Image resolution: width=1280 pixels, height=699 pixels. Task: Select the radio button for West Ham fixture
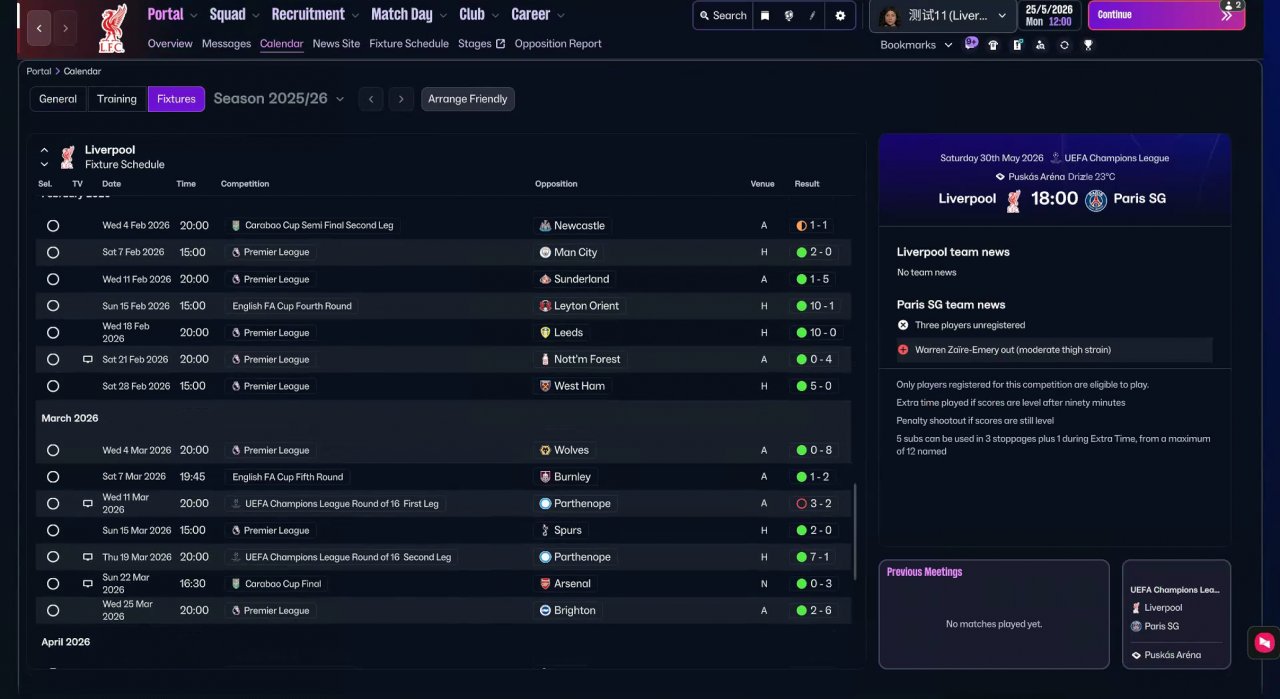tap(53, 386)
